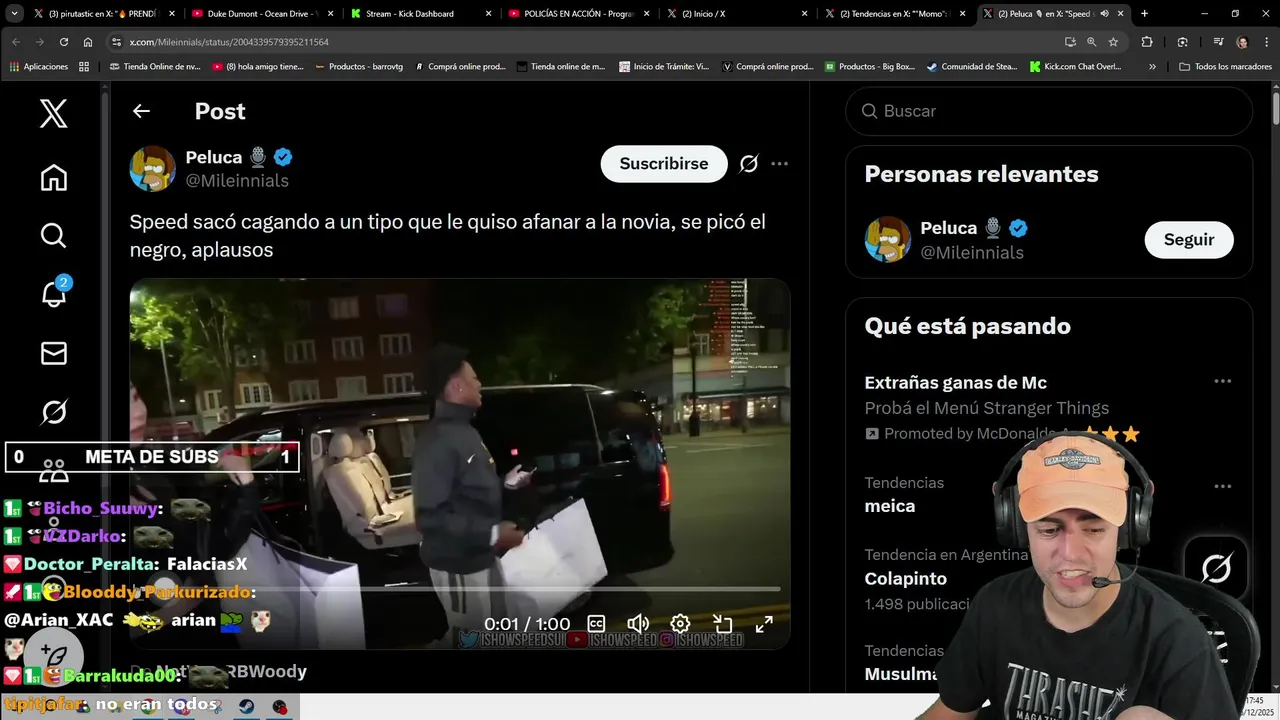The height and width of the screenshot is (720, 1280).
Task: Close the Duke Dumont tab
Action: 330,14
